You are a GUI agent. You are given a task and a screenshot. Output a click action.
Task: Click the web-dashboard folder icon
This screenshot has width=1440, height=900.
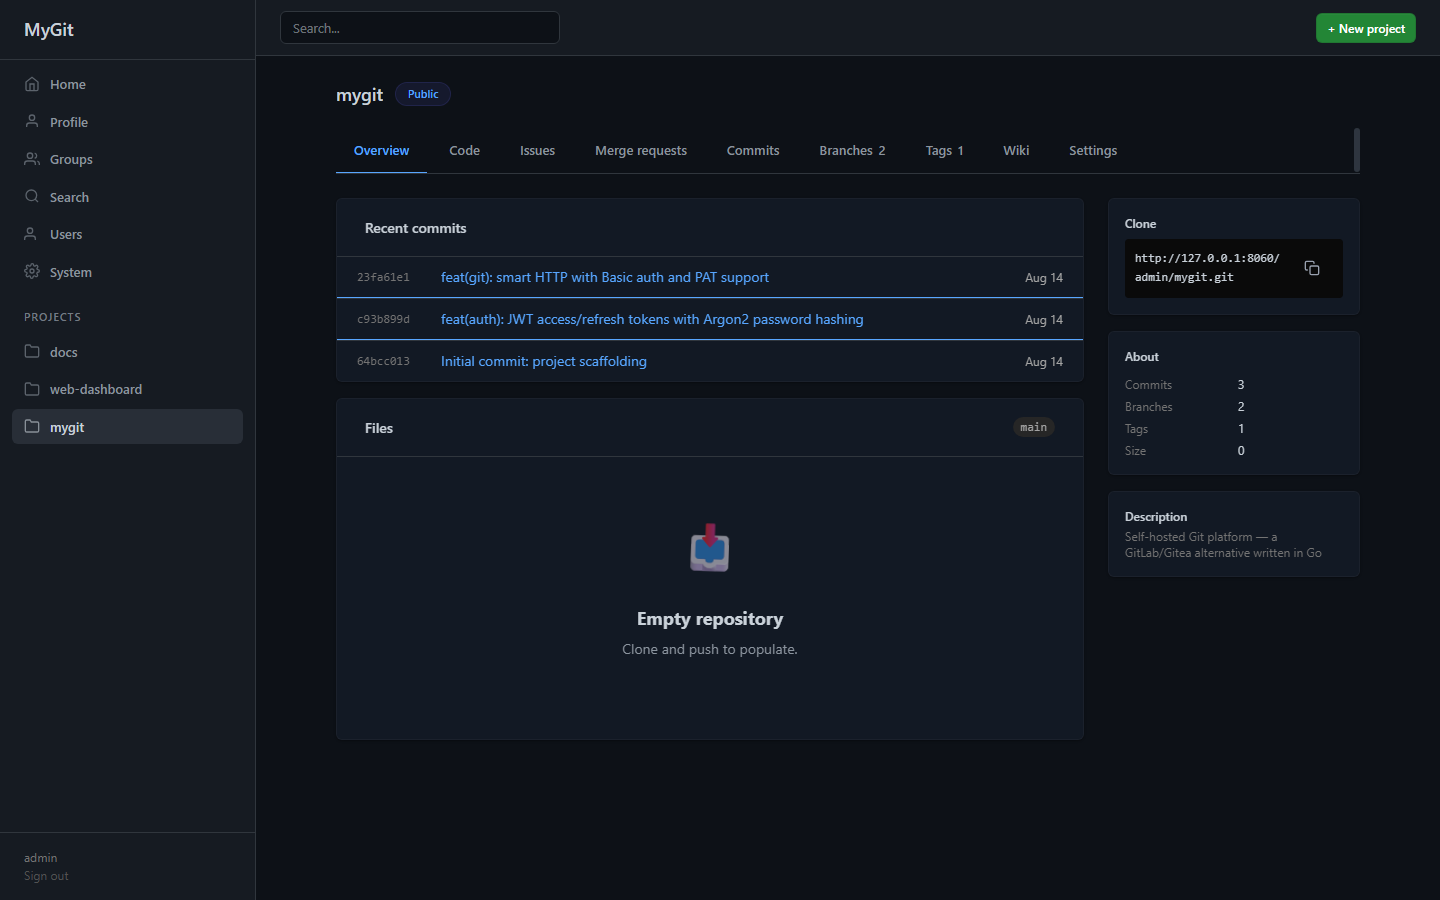click(x=32, y=389)
